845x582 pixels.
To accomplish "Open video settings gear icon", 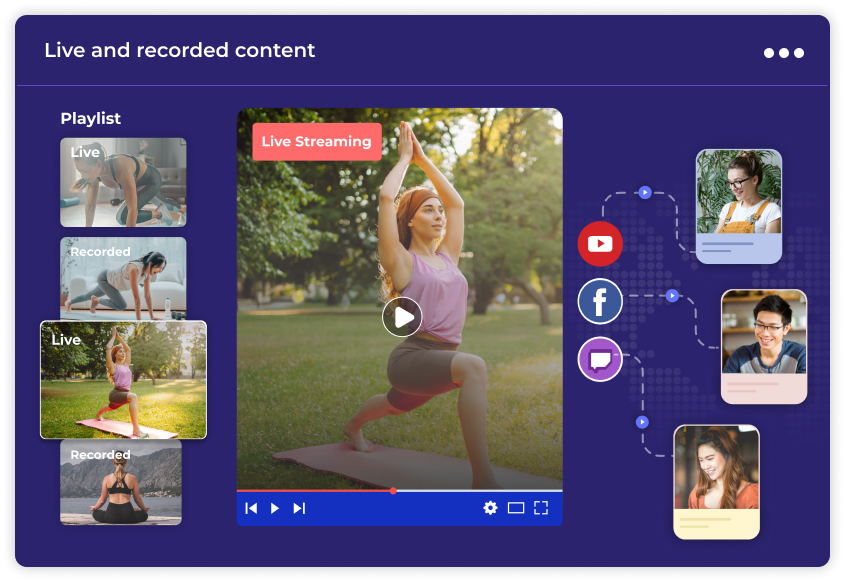I will click(490, 508).
